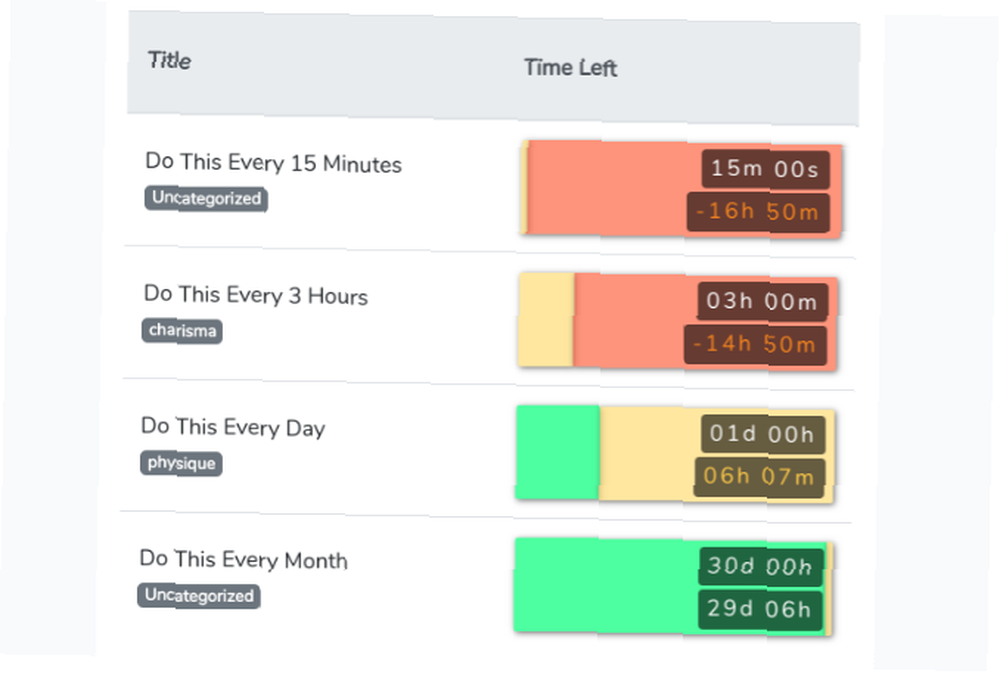1000x674 pixels.
Task: Click Uncategorized tag under Every Month task
Action: click(199, 596)
